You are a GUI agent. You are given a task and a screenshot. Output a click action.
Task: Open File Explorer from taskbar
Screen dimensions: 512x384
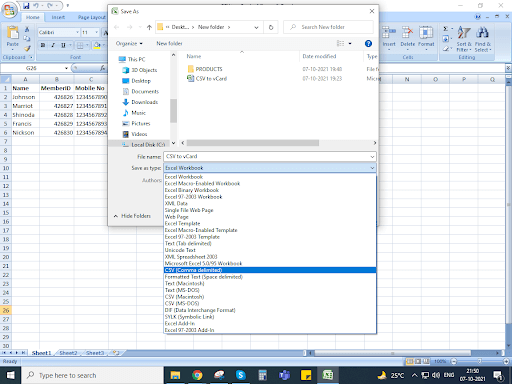(x=175, y=375)
